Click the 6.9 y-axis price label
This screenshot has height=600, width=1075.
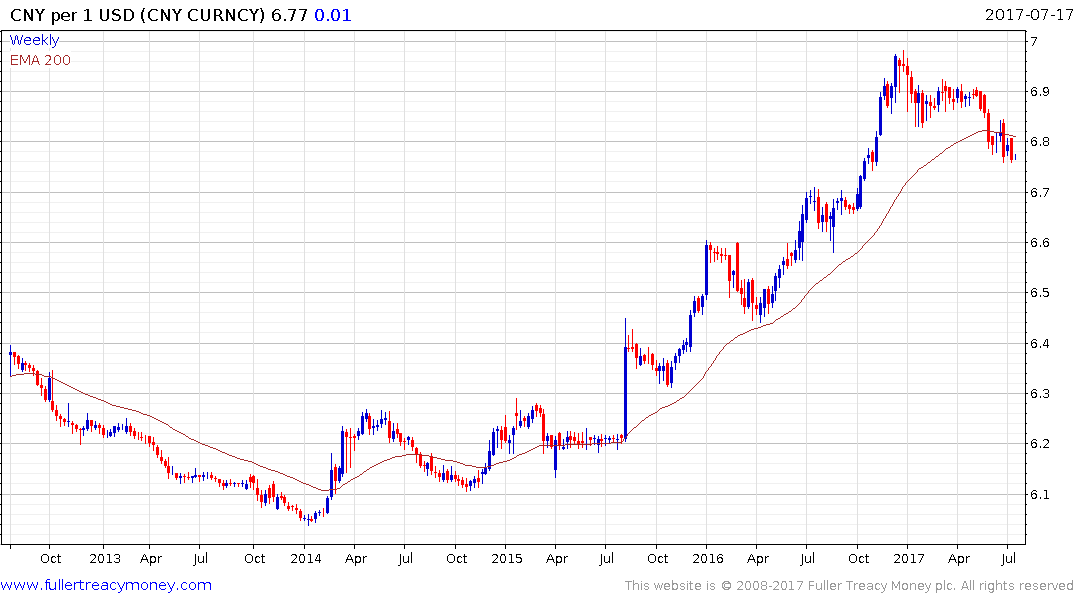point(1040,91)
